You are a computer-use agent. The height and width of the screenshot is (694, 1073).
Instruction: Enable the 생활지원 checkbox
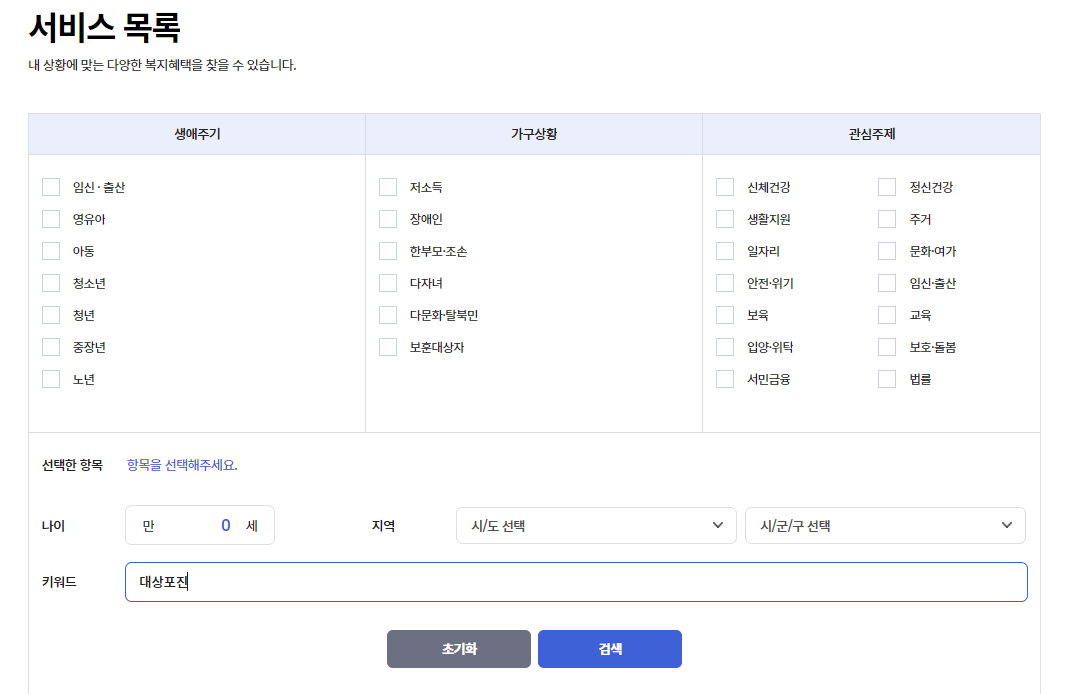click(x=725, y=219)
